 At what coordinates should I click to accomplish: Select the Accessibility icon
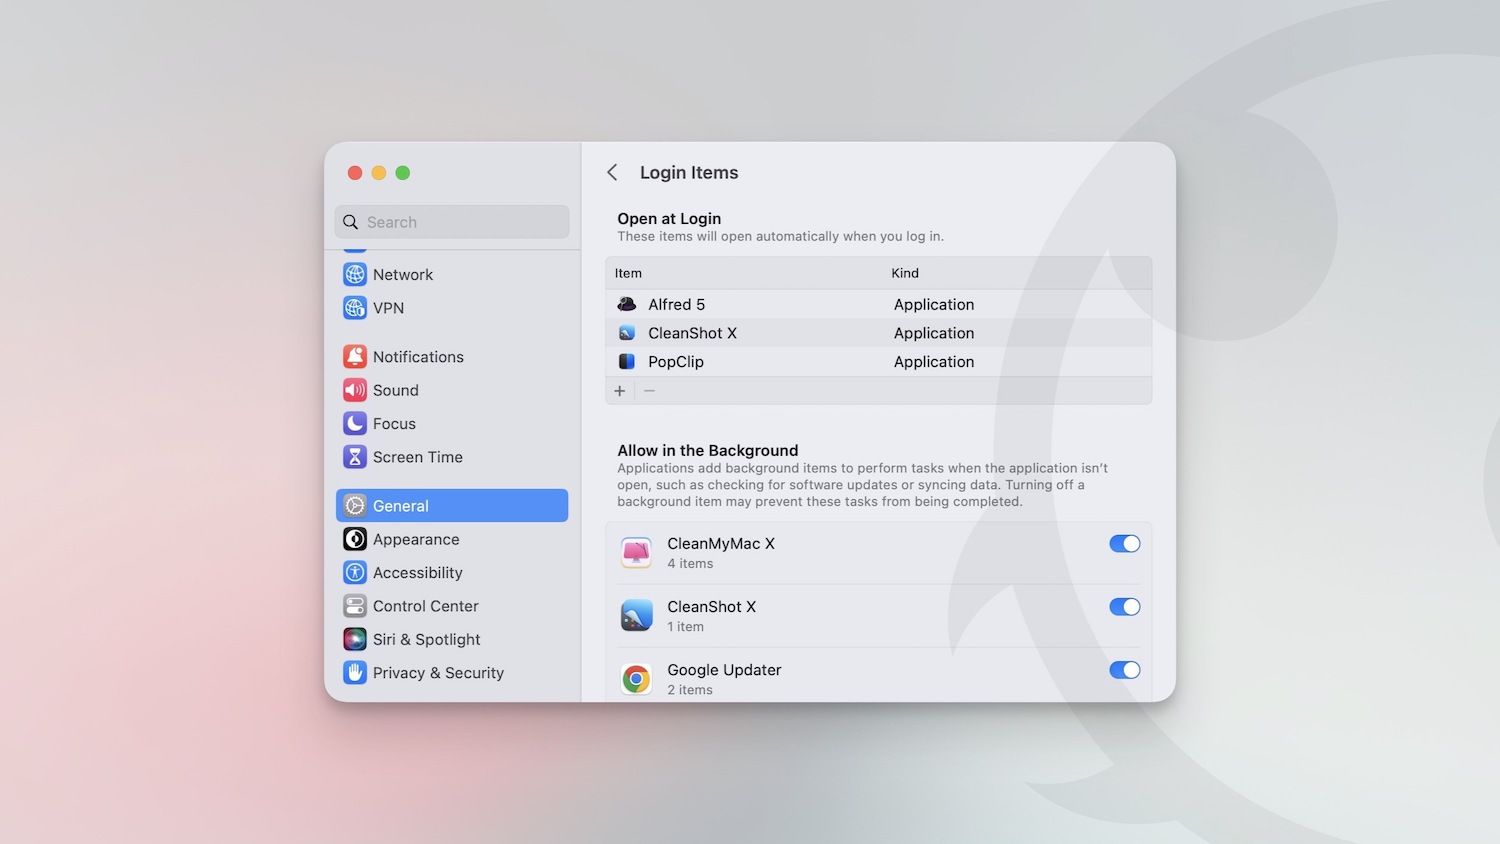pyautogui.click(x=355, y=572)
